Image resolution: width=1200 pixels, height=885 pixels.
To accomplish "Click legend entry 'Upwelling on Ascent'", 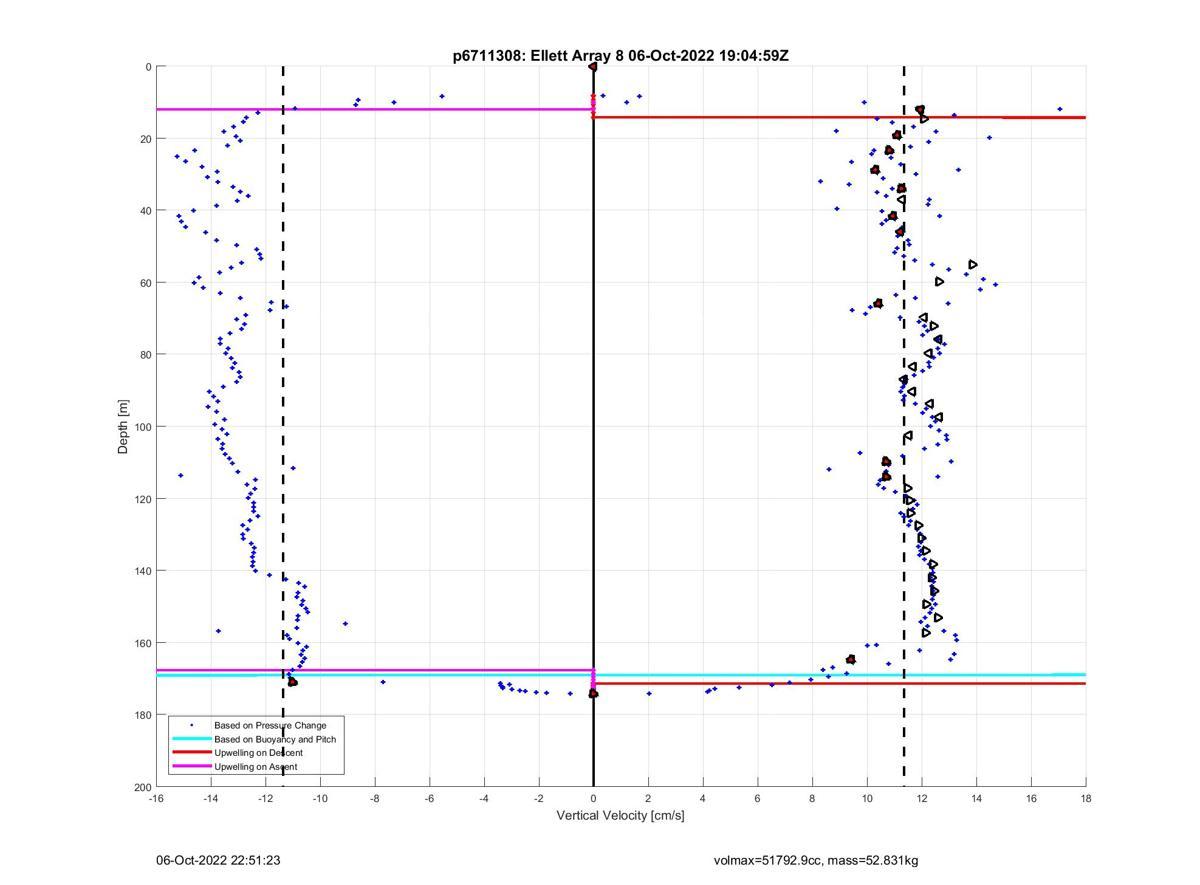I will click(255, 767).
